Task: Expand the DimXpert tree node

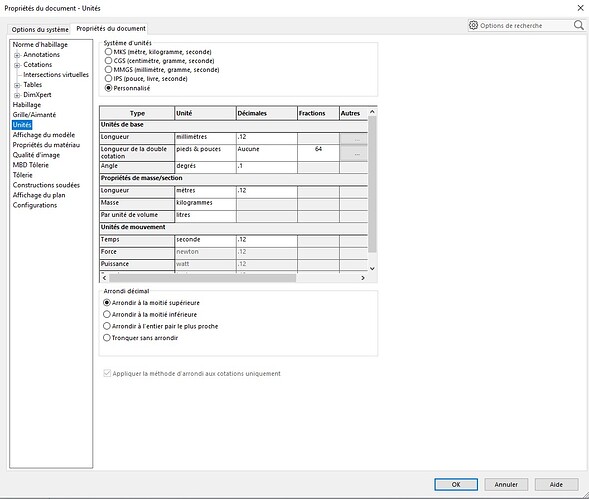Action: (17, 95)
